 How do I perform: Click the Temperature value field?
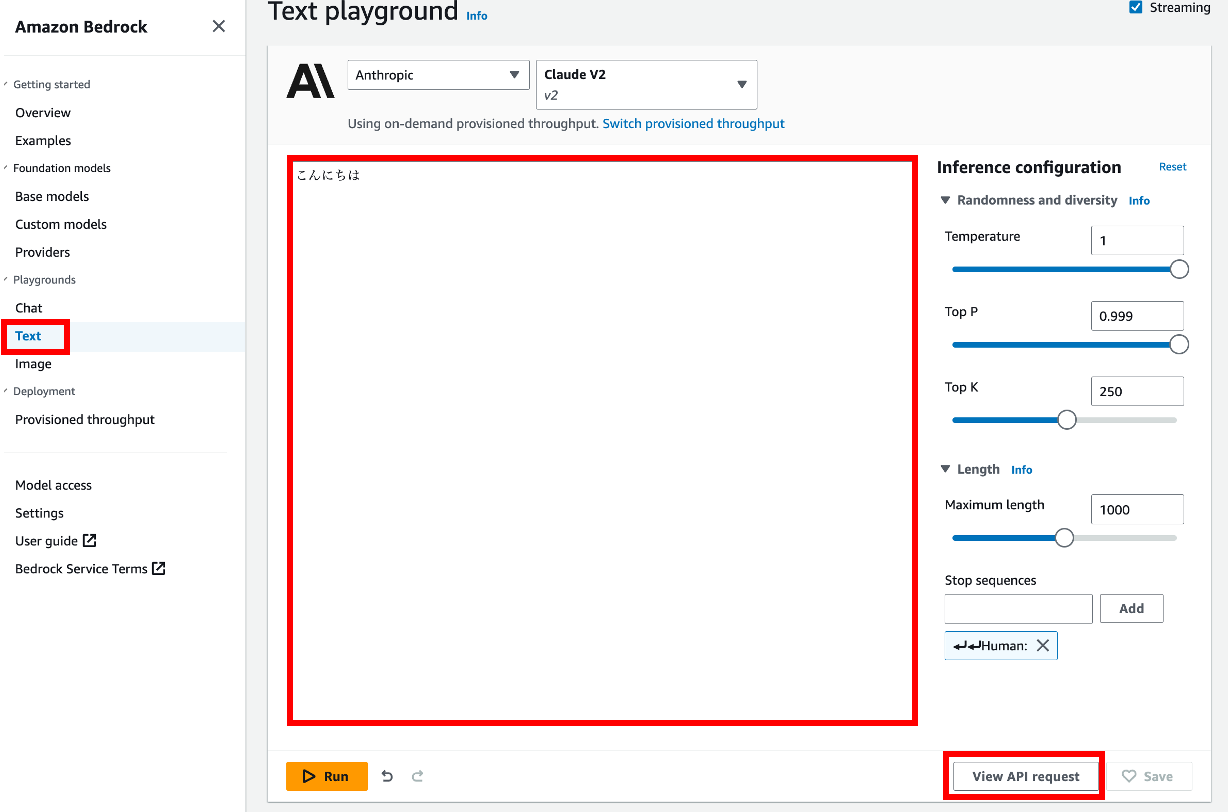click(x=1137, y=240)
